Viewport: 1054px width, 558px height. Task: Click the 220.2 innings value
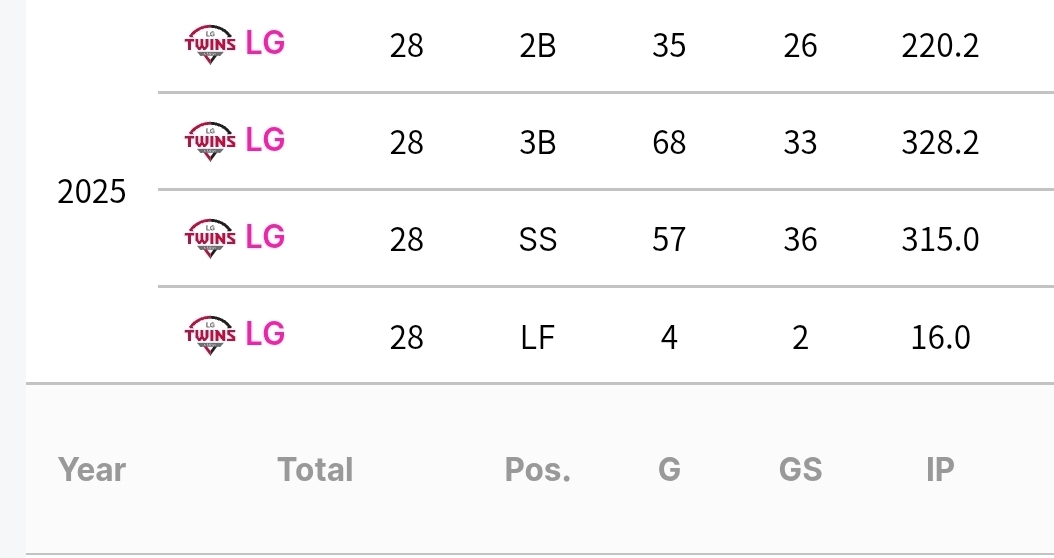(940, 46)
